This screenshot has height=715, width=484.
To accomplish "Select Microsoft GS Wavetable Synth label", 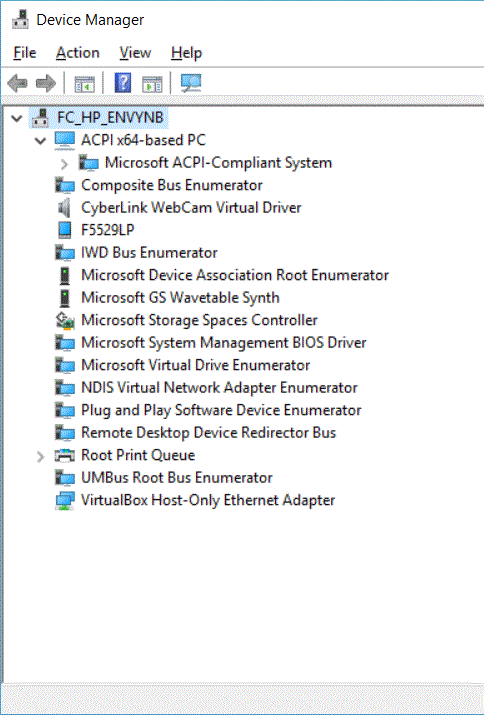I will pyautogui.click(x=180, y=297).
